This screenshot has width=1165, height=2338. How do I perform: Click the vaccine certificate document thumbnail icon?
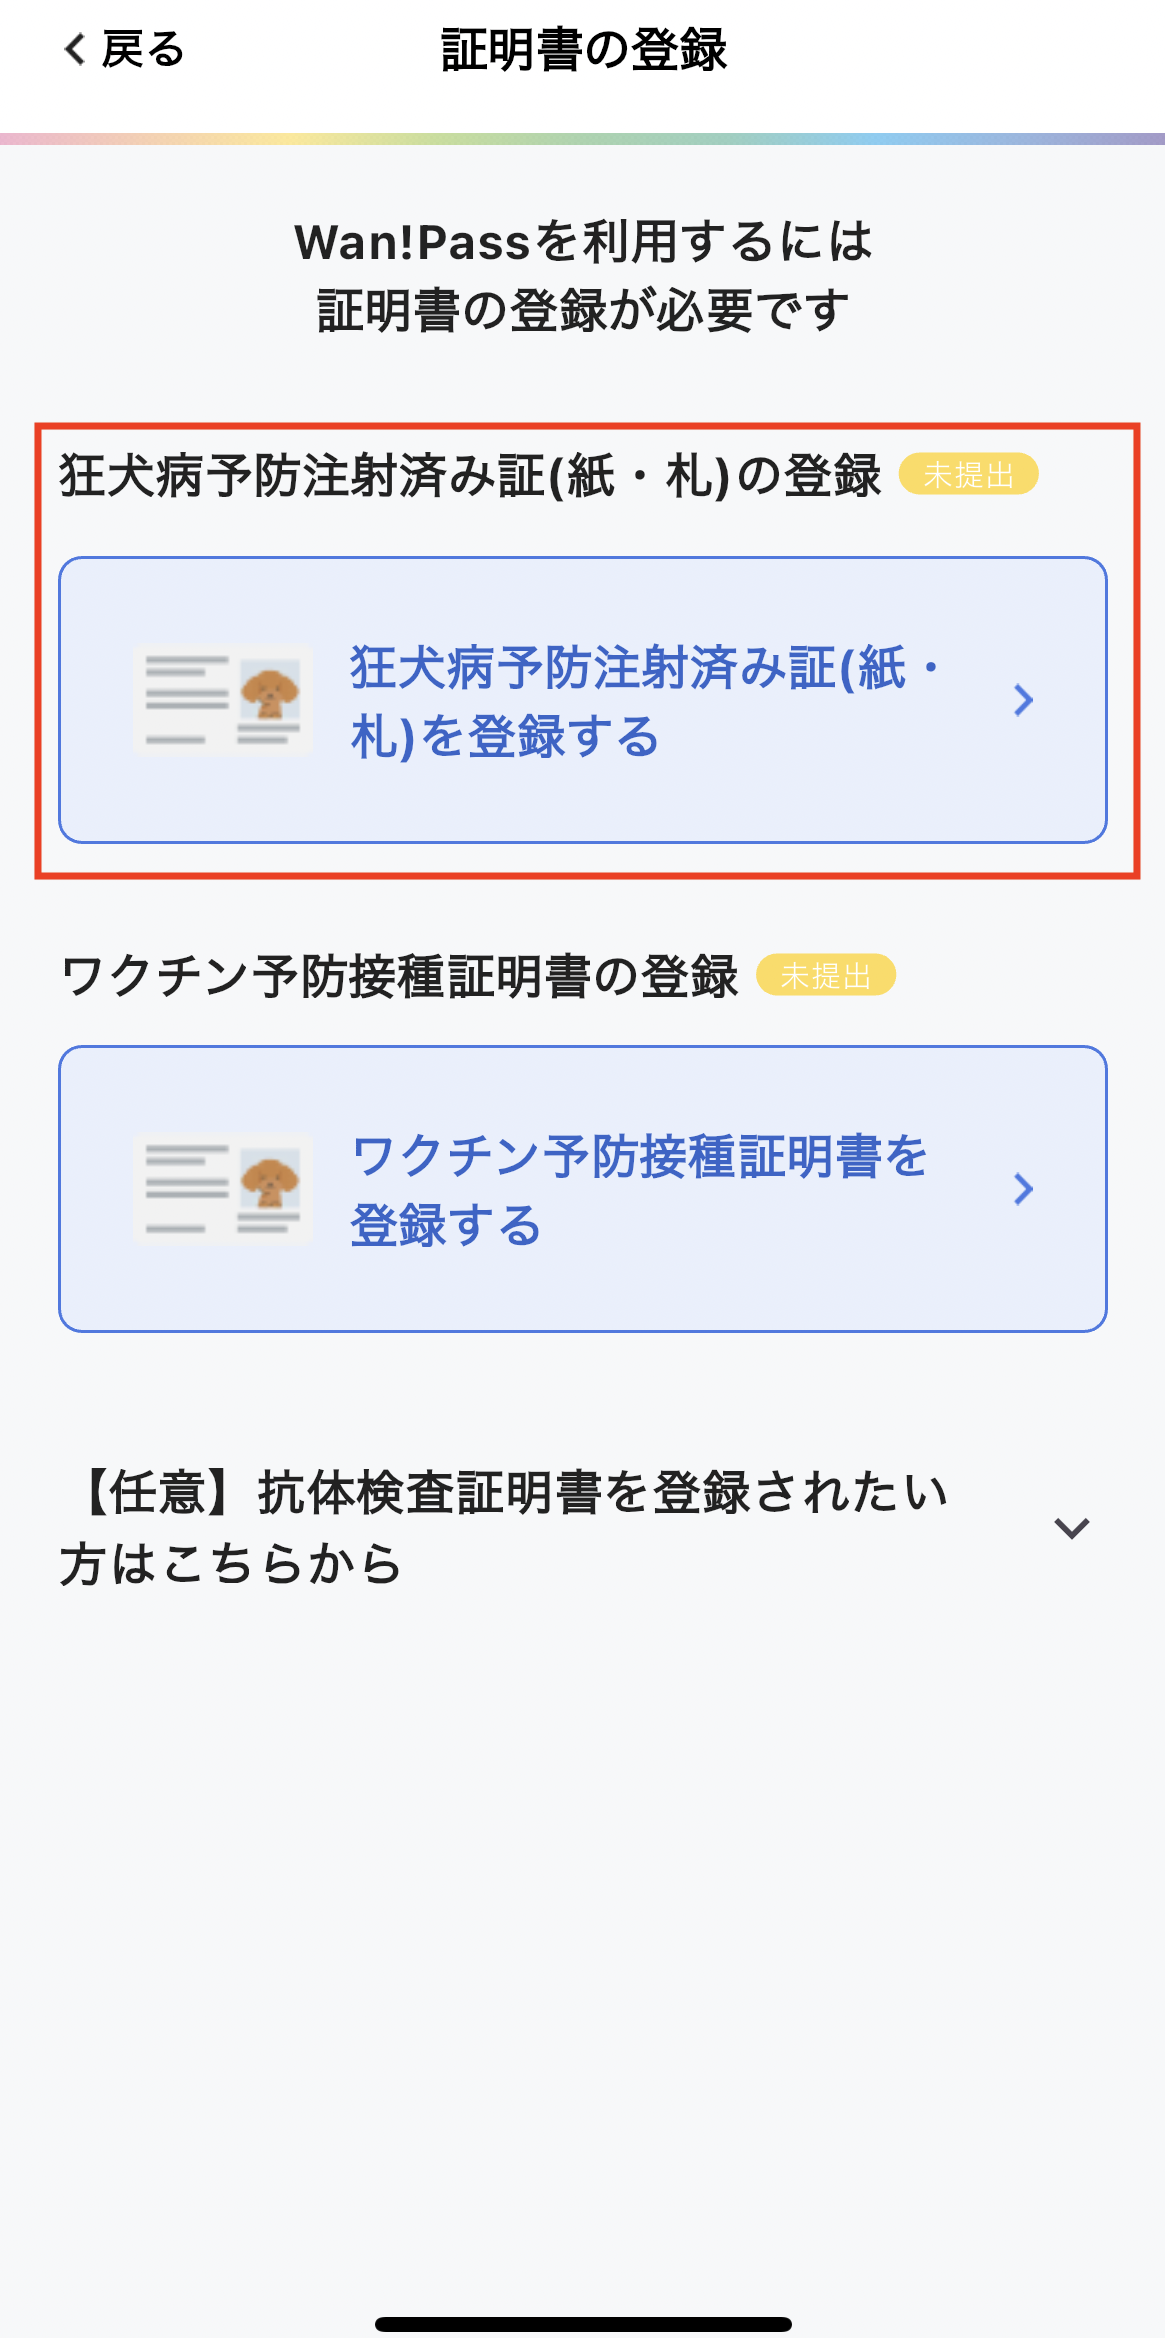pyautogui.click(x=223, y=1189)
